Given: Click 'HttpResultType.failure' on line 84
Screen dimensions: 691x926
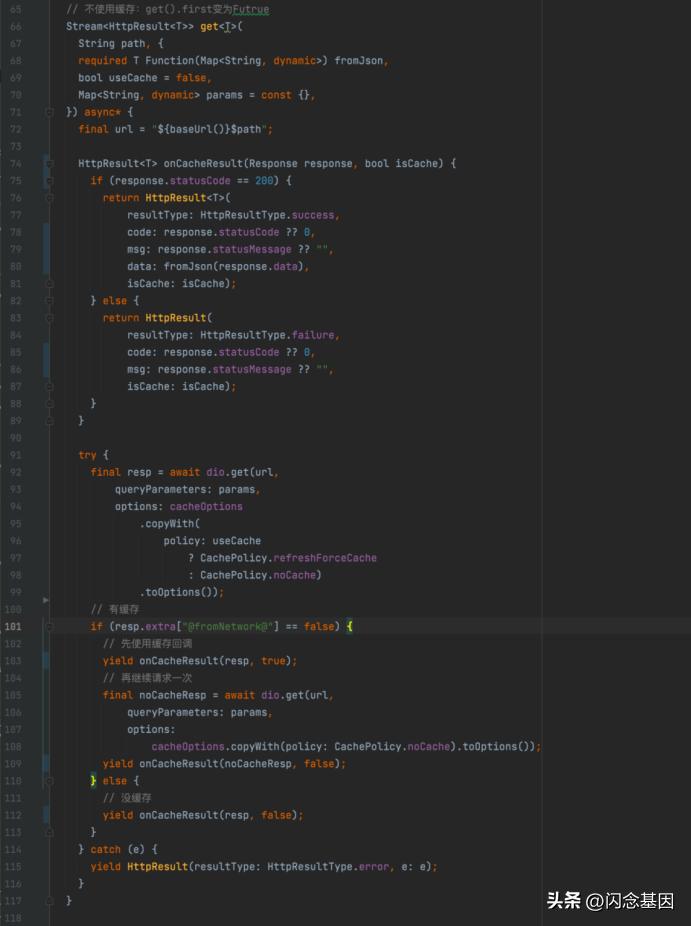Looking at the screenshot, I should tap(267, 335).
